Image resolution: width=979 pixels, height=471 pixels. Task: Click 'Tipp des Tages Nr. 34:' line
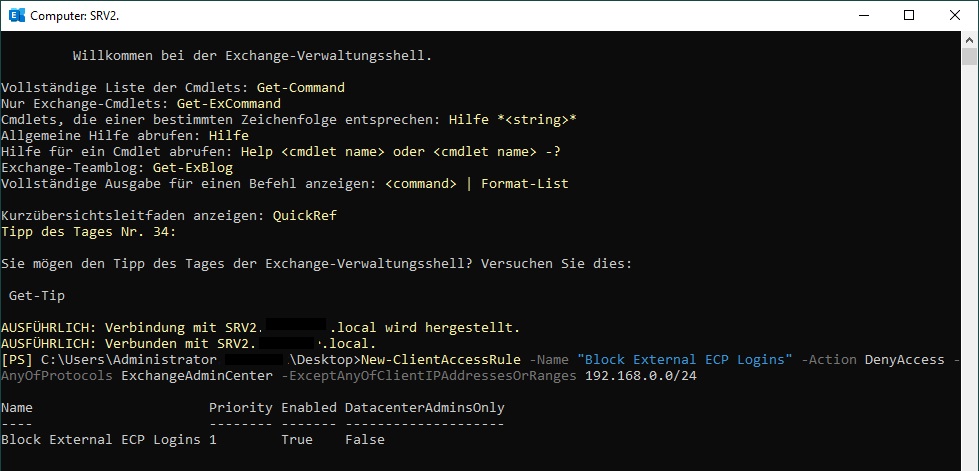(x=89, y=232)
